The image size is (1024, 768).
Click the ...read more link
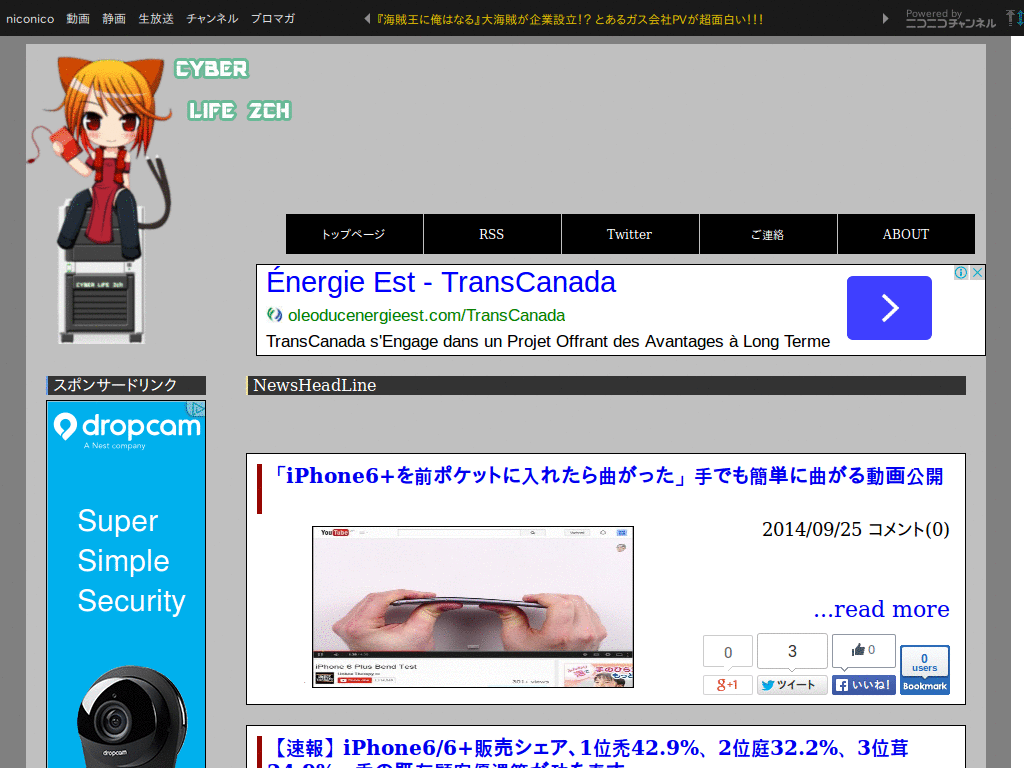pyautogui.click(x=883, y=609)
